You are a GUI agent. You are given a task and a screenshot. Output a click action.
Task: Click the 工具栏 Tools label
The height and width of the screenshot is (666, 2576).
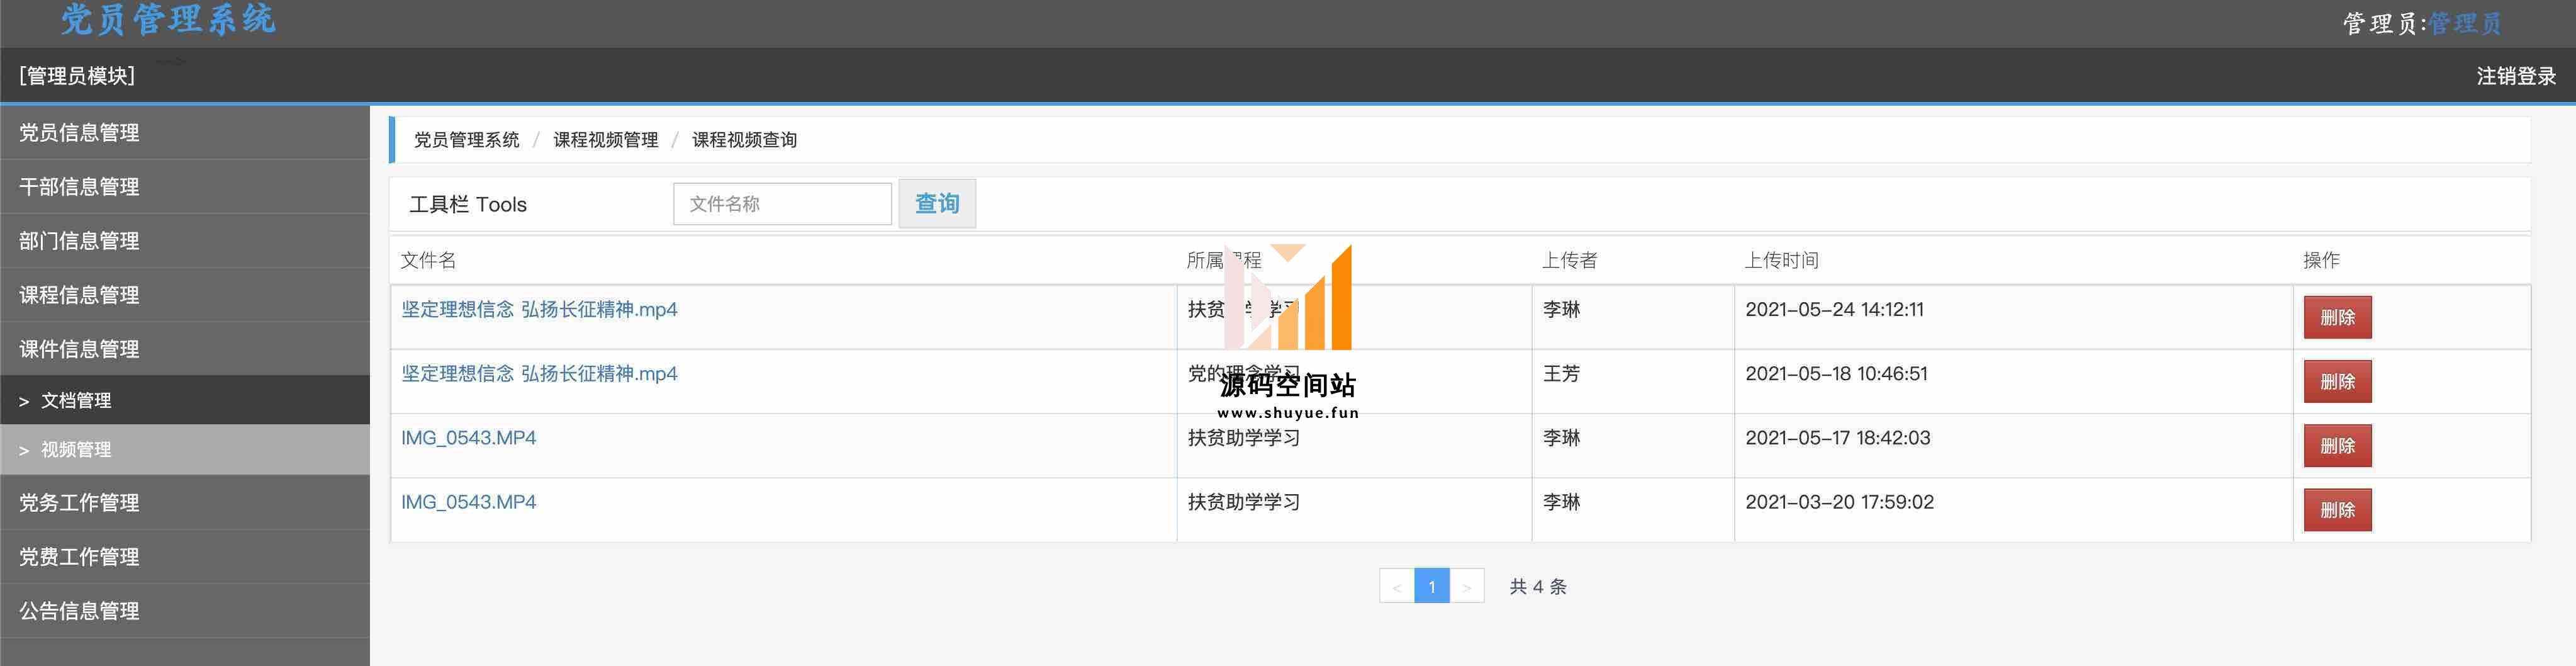468,204
